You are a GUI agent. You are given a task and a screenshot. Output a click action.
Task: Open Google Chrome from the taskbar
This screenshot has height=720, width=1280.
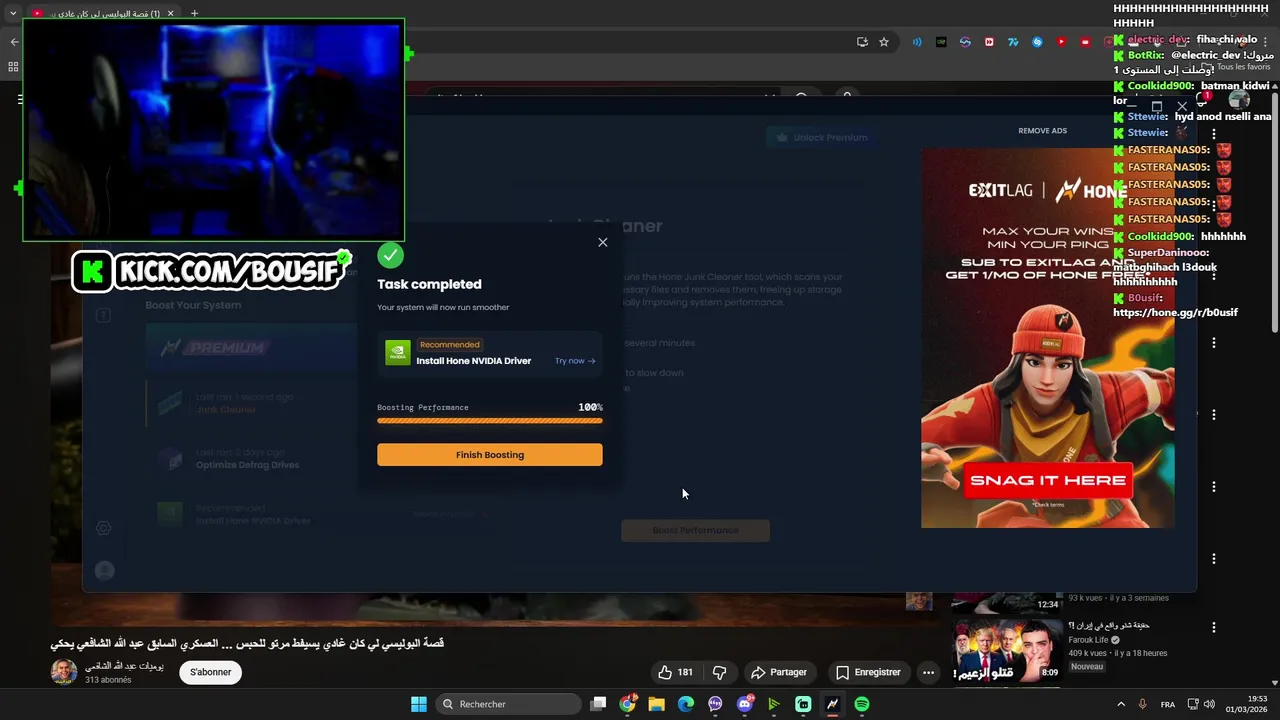[x=627, y=704]
